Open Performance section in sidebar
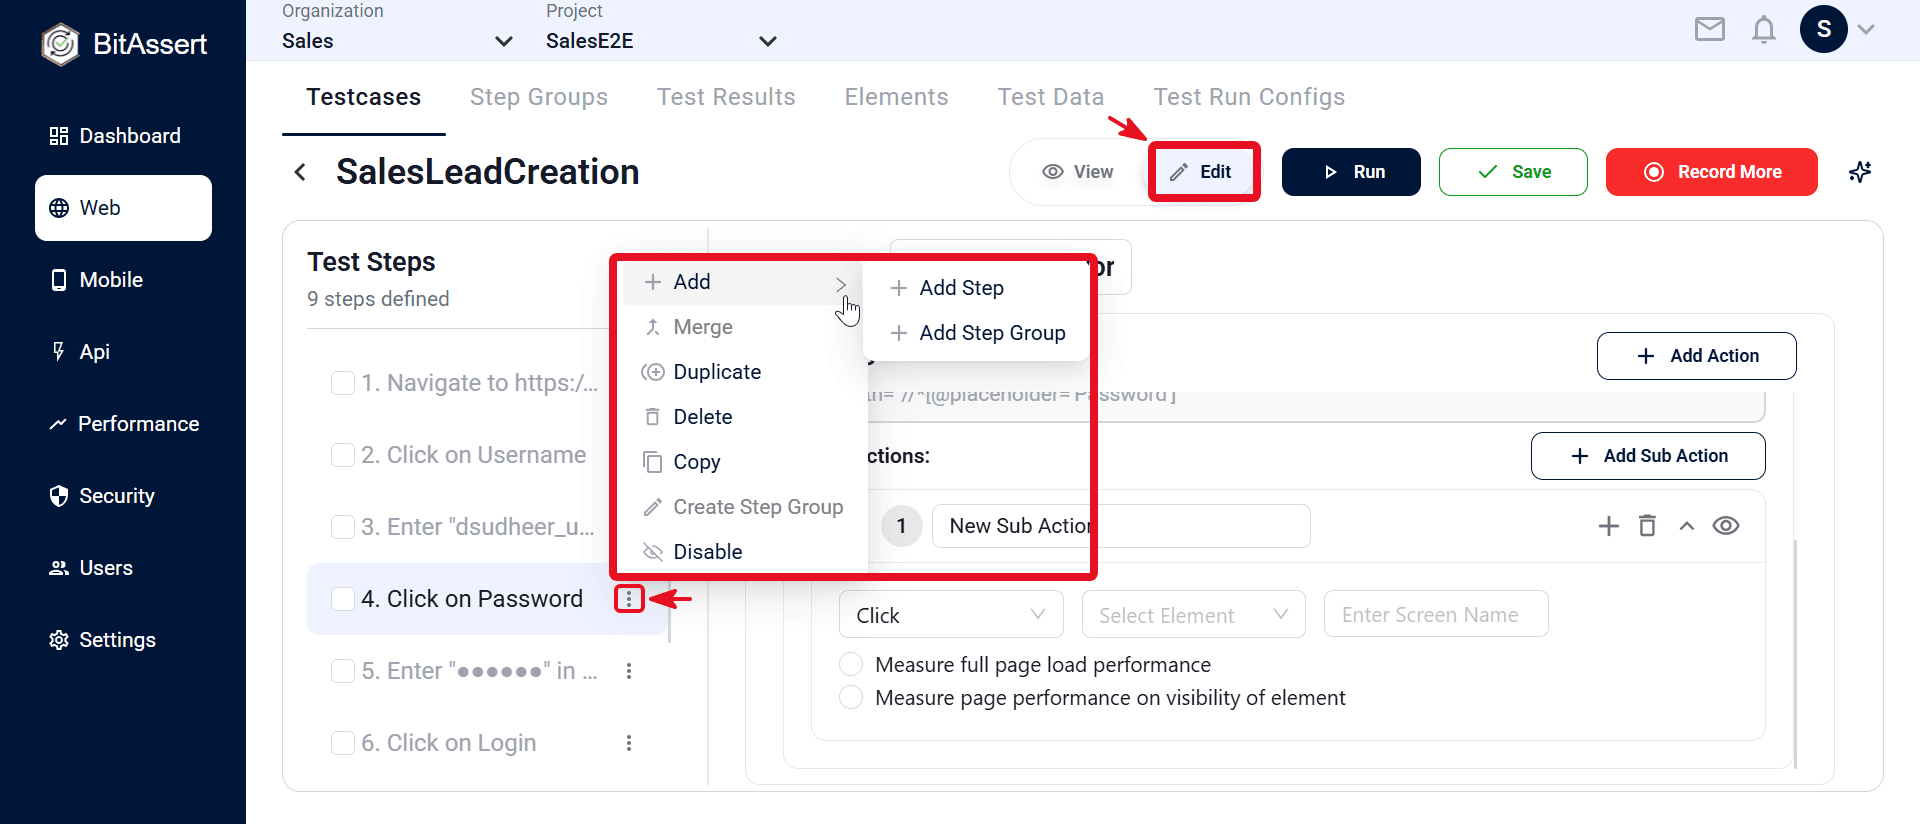This screenshot has width=1920, height=824. coord(123,424)
